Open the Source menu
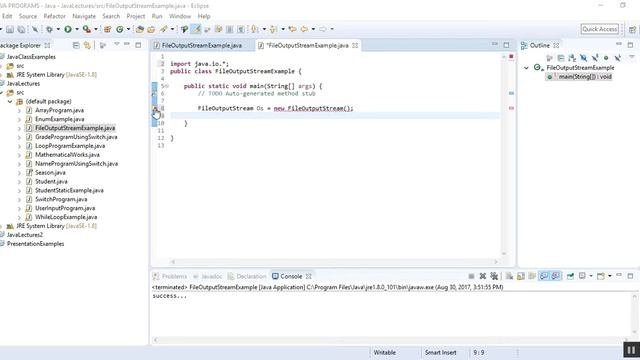Viewport: 640px width, 360px height. [28, 16]
